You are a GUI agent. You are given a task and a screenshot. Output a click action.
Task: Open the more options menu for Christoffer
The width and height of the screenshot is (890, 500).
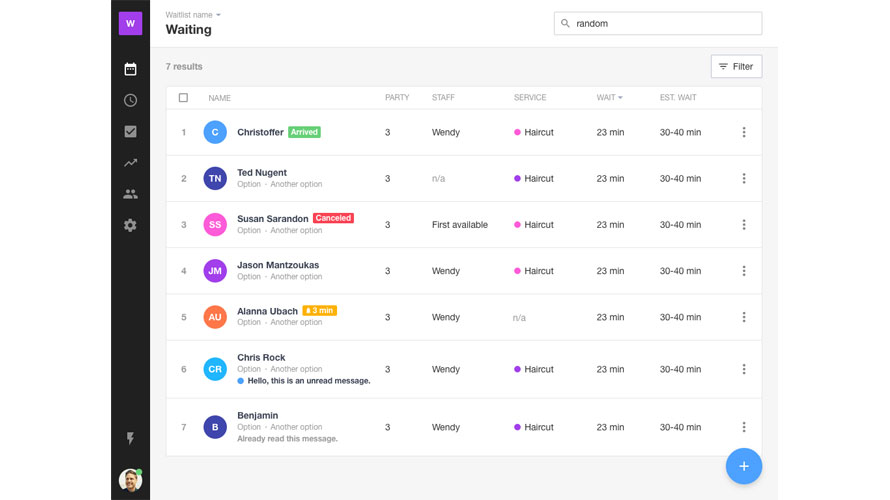743,132
